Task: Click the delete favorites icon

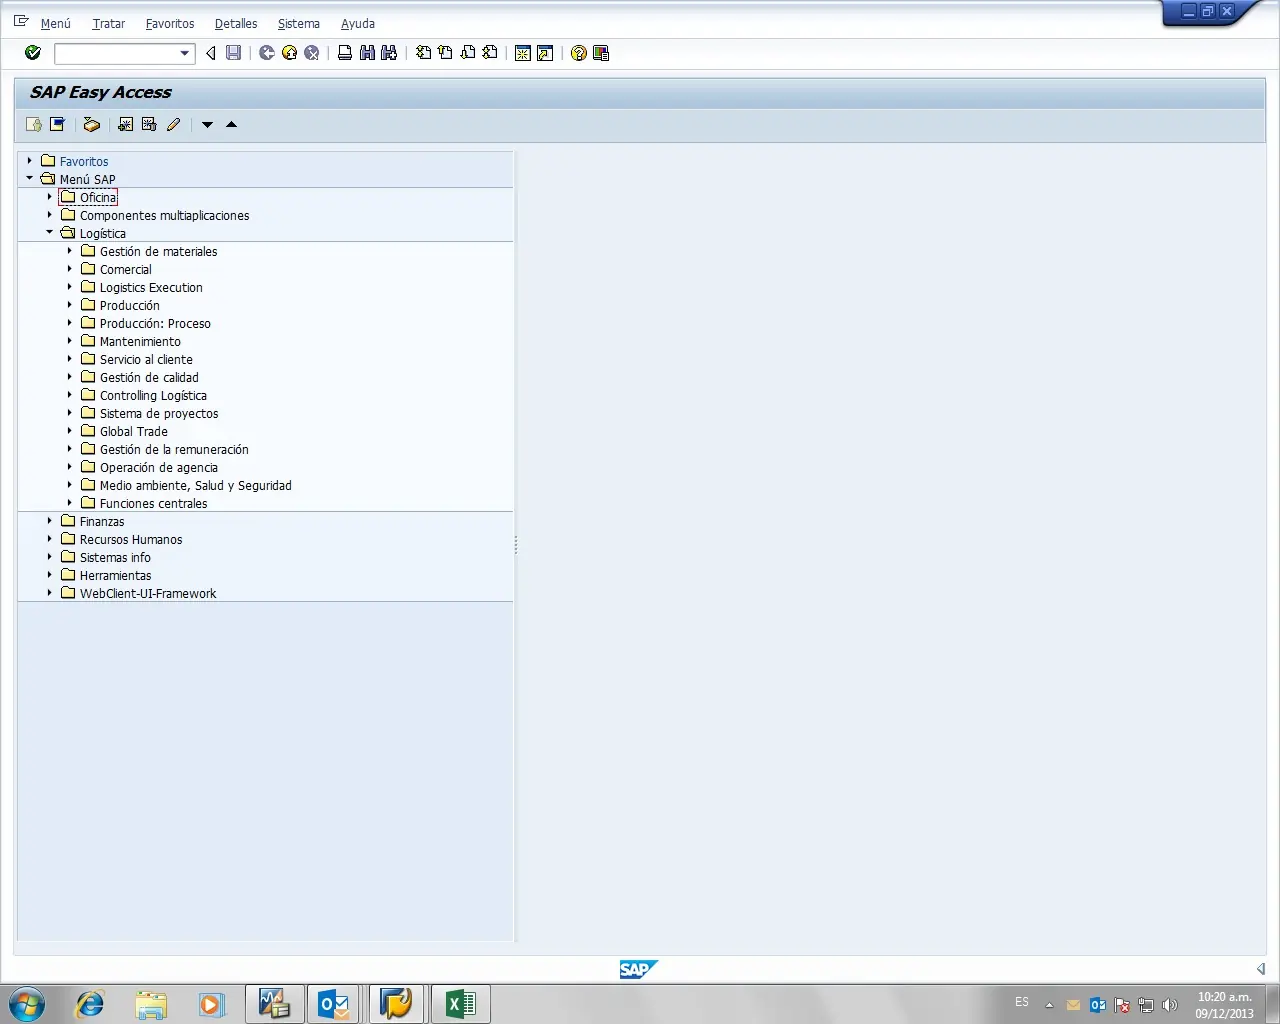Action: coord(149,125)
